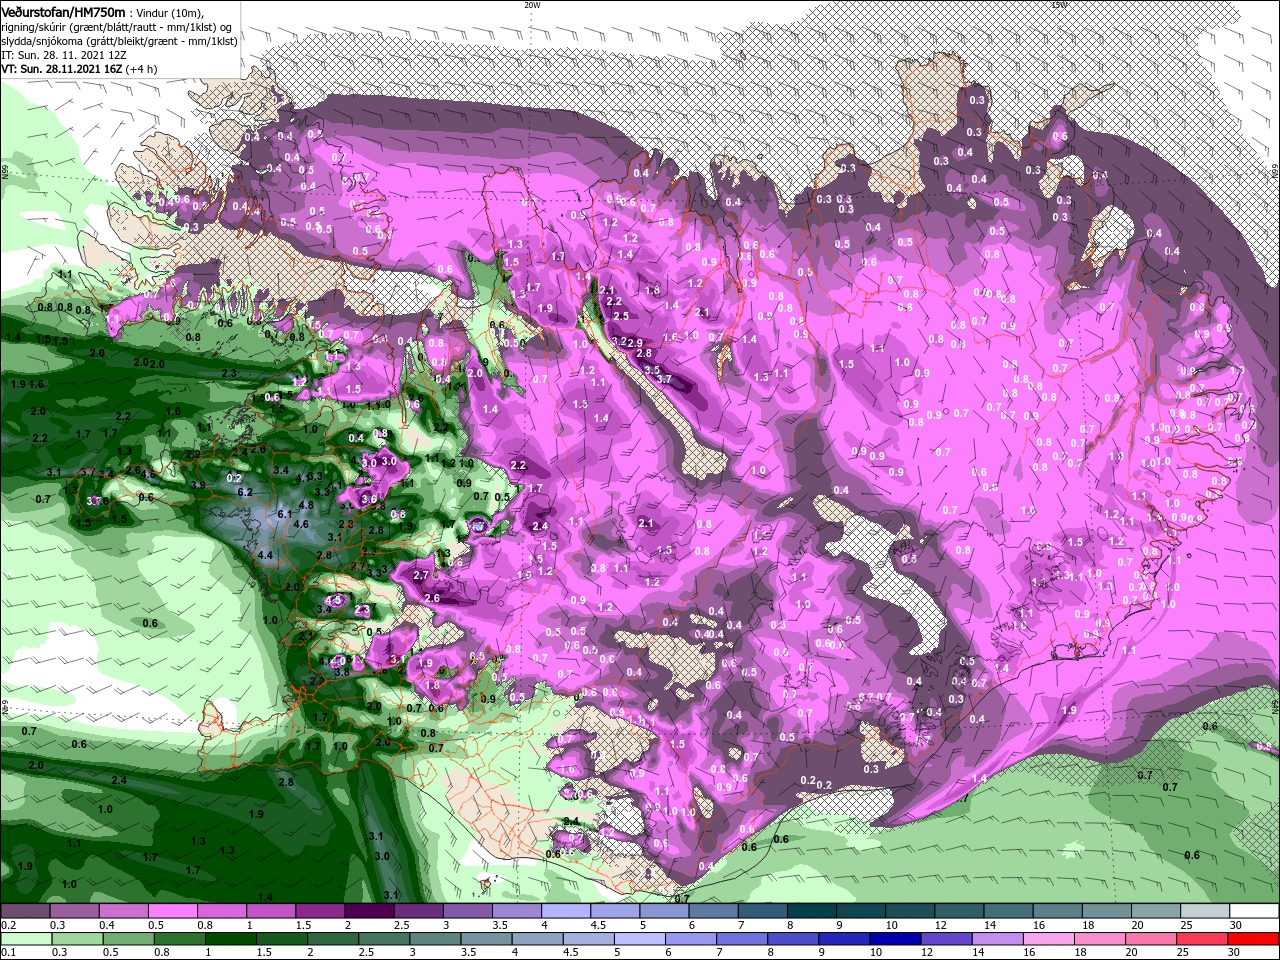Select the lilac rain swatch above label 14
Image resolution: width=1280 pixels, height=960 pixels.
pyautogui.click(x=998, y=939)
